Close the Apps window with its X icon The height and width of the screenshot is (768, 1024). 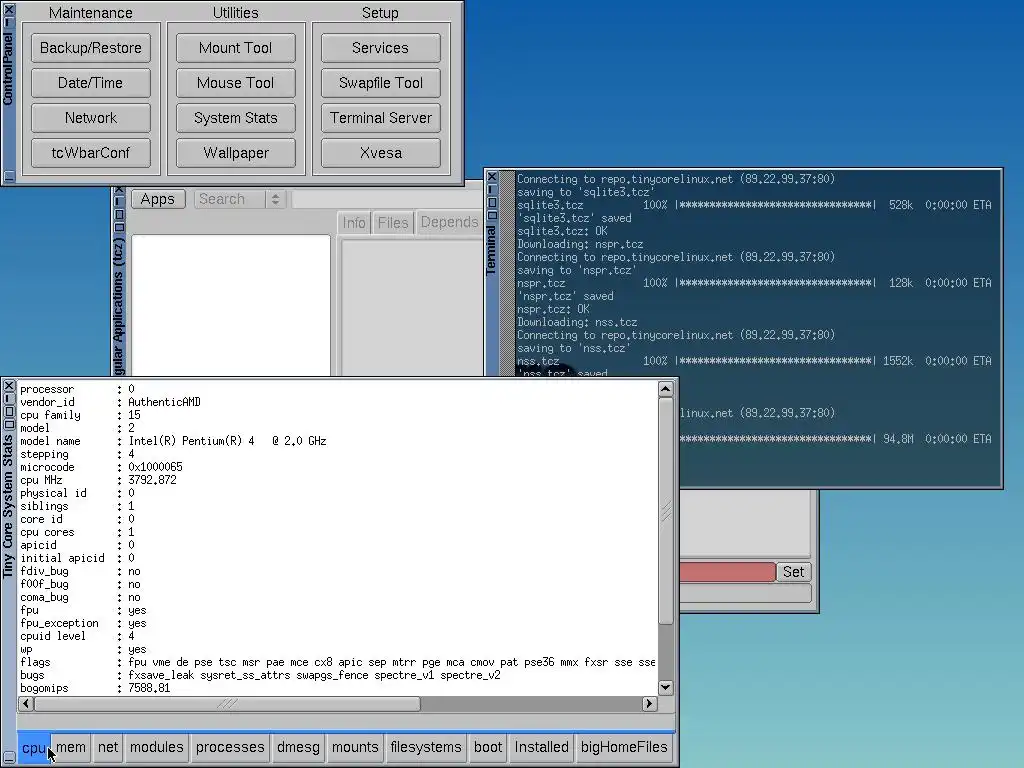coord(119,189)
